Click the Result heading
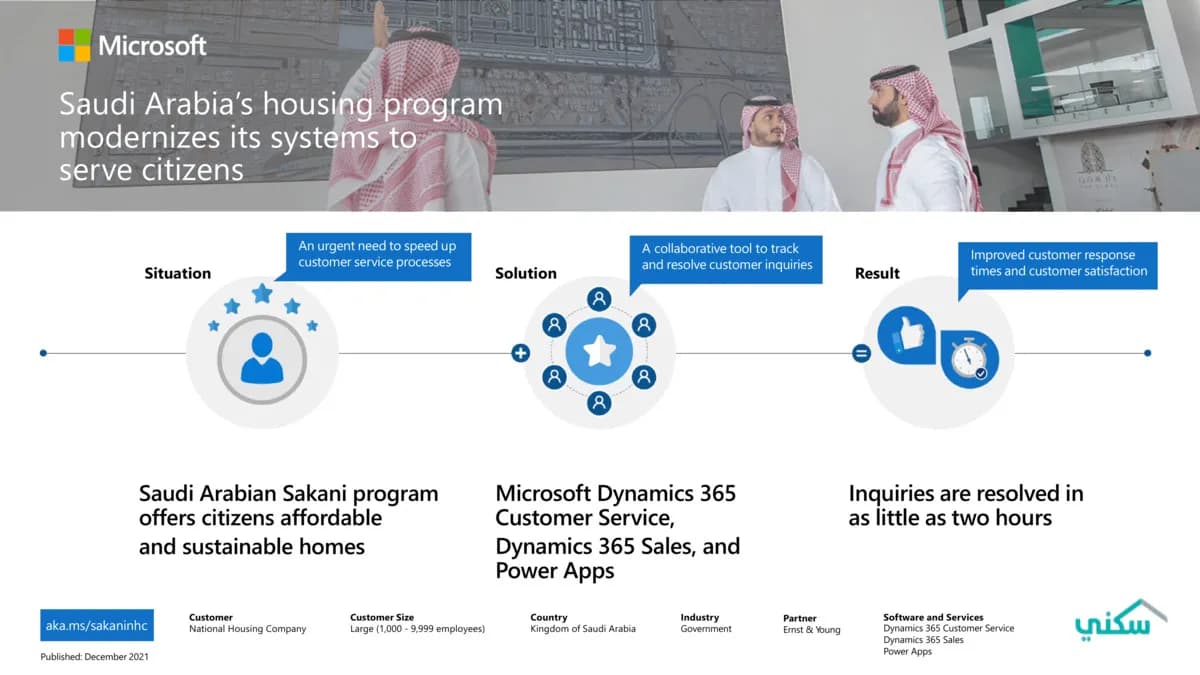This screenshot has height=675, width=1200. 877,273
